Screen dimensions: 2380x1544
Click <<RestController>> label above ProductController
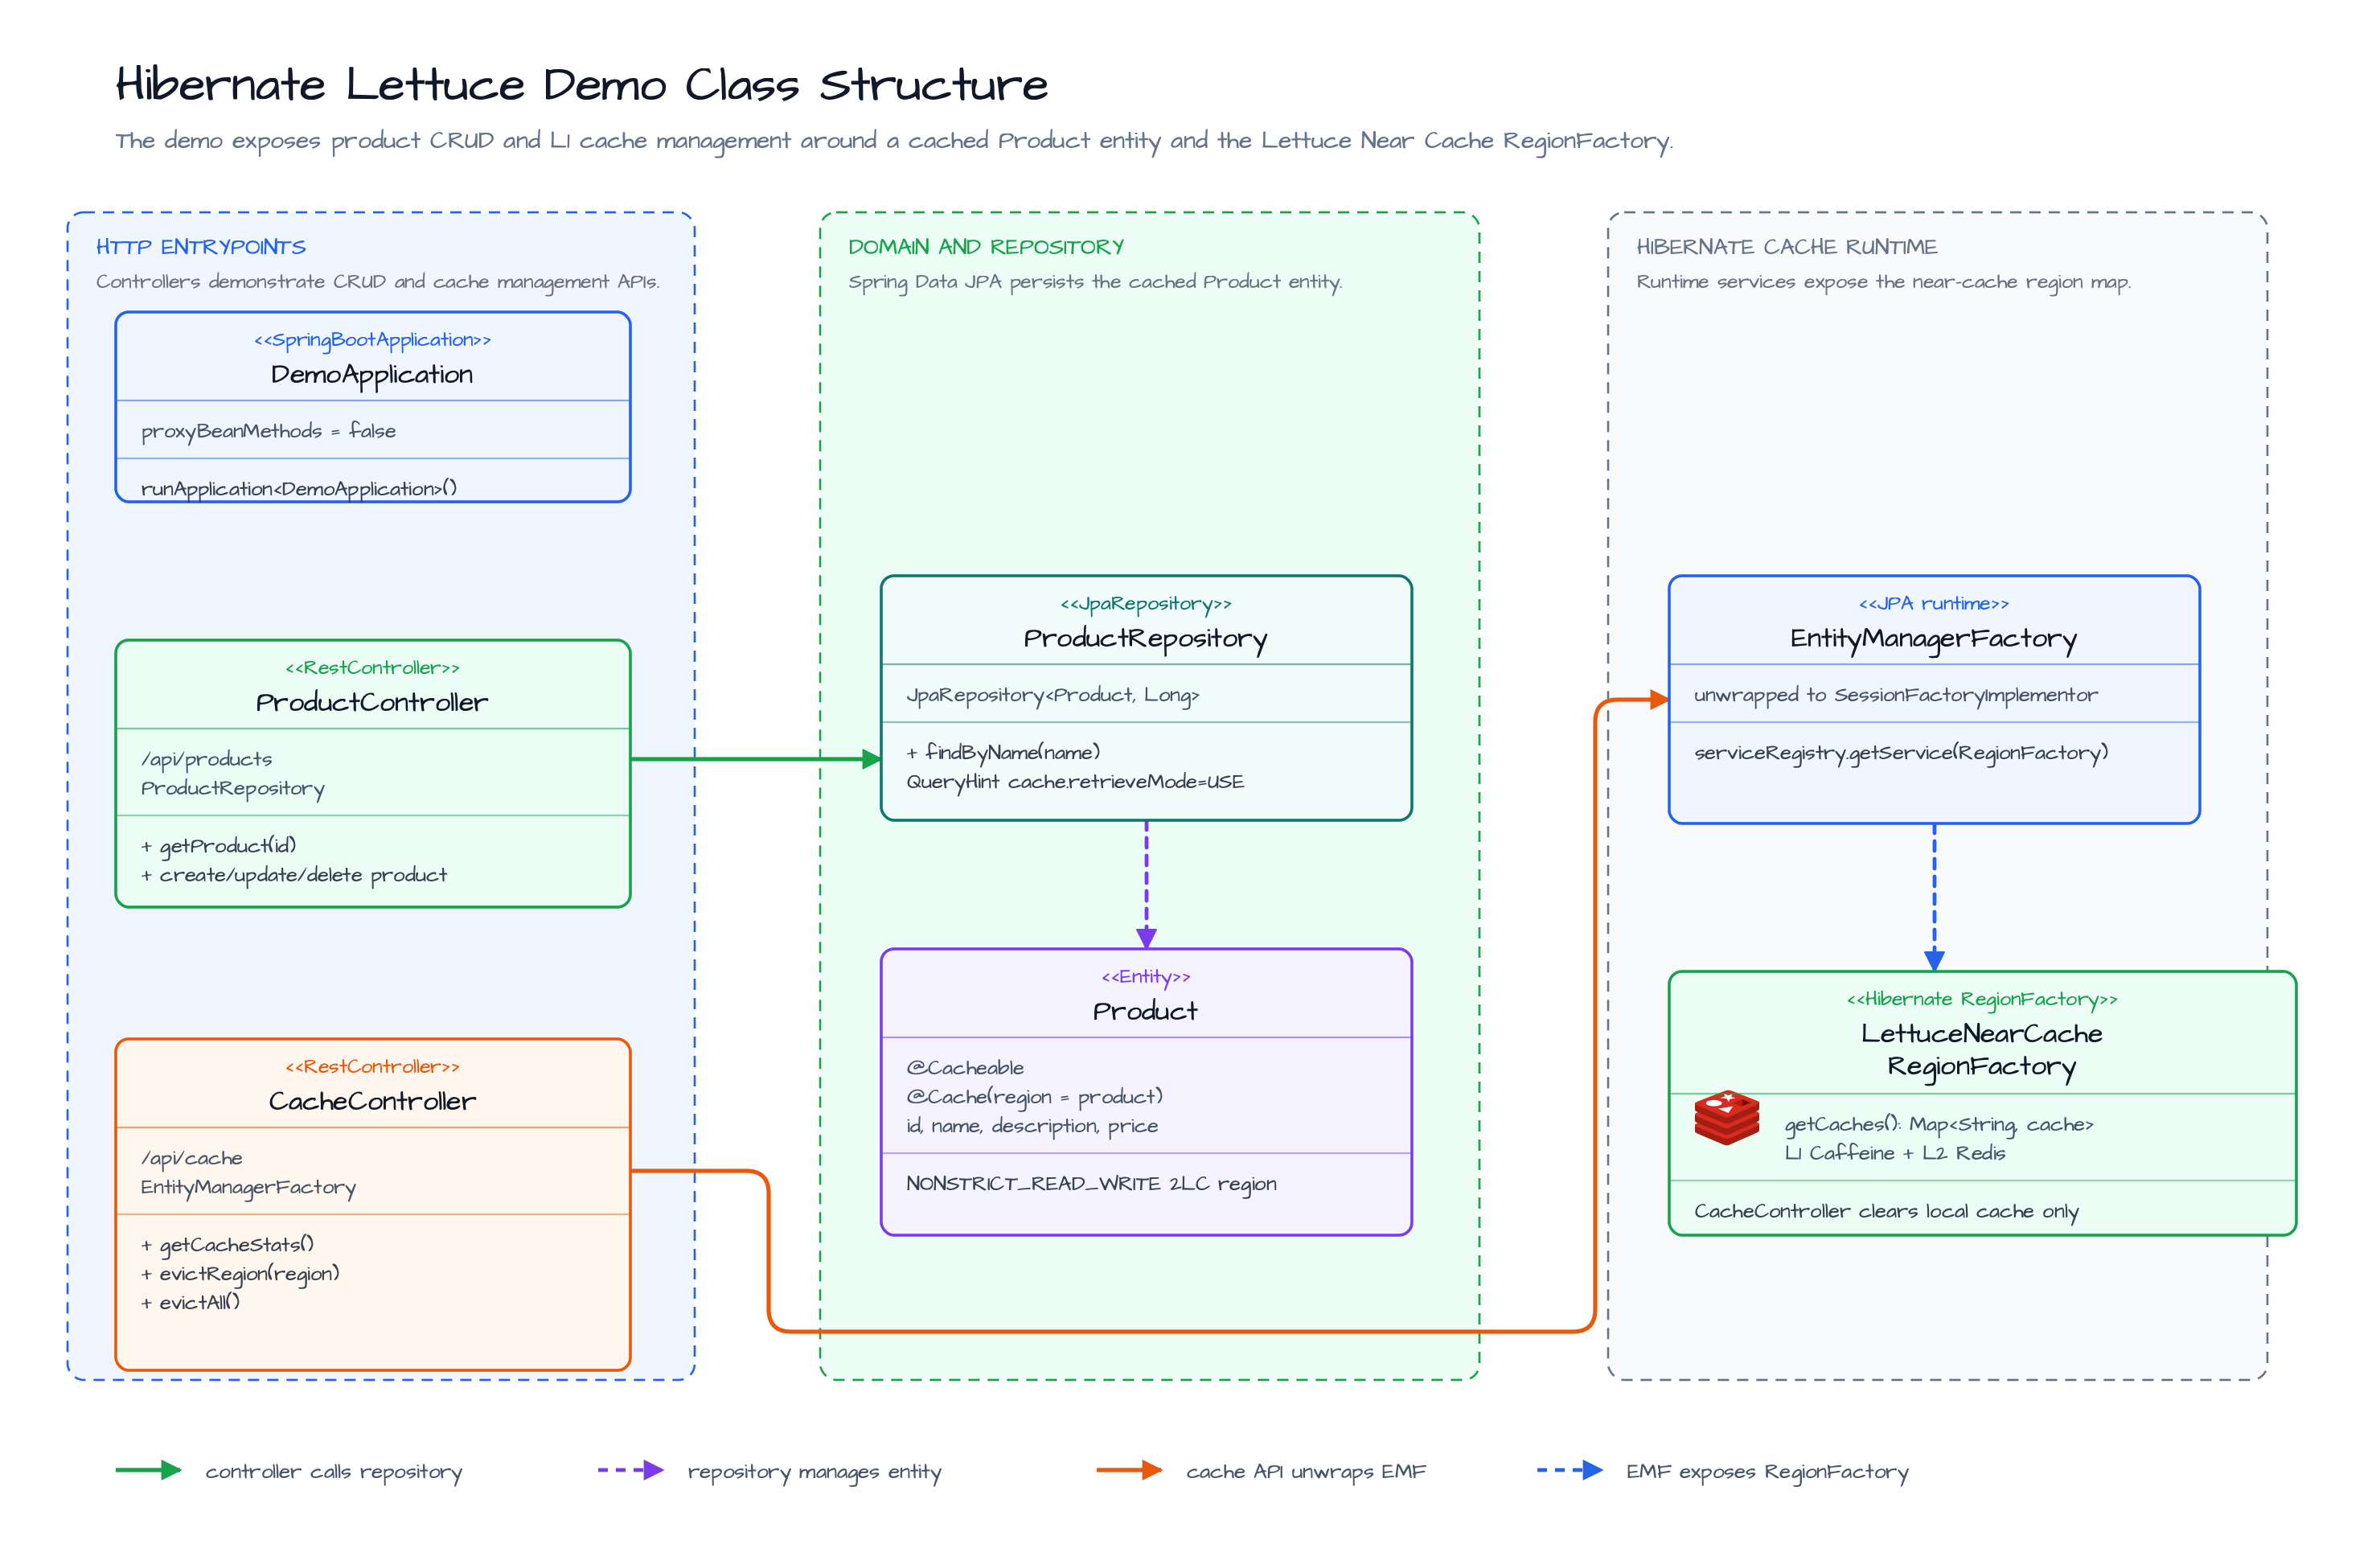click(372, 668)
